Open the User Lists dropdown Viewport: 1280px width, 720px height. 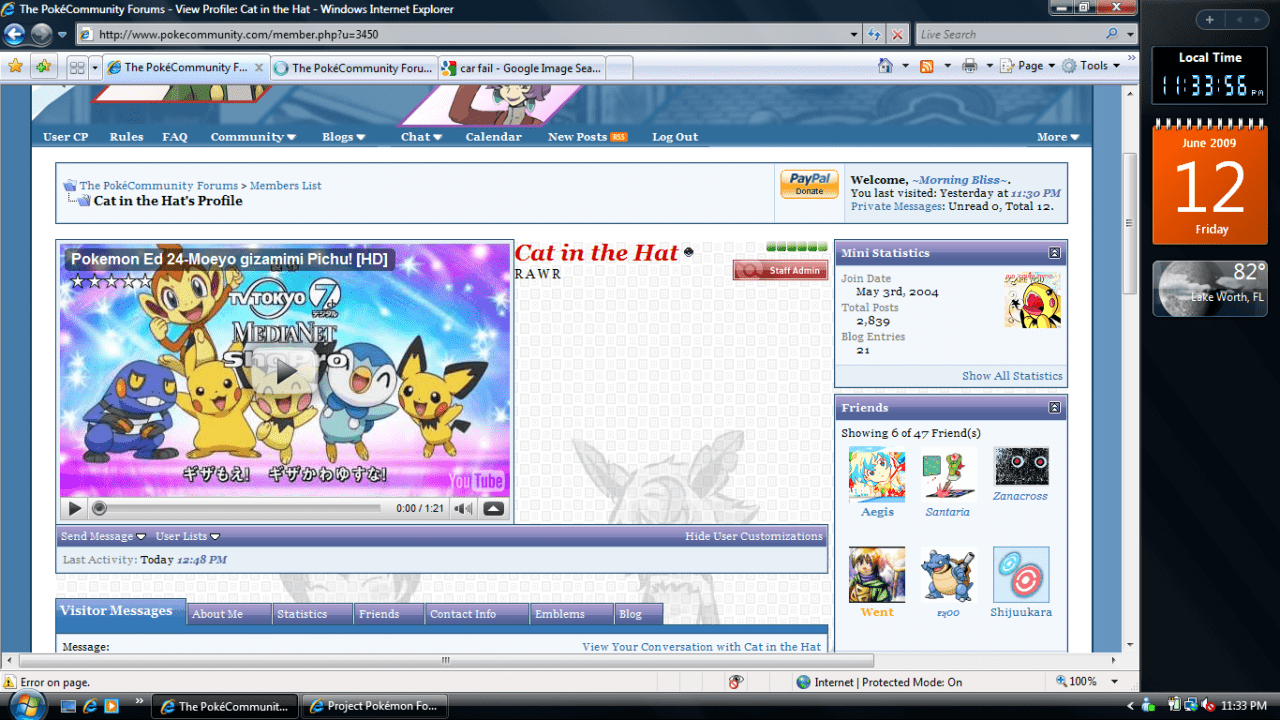pos(187,536)
